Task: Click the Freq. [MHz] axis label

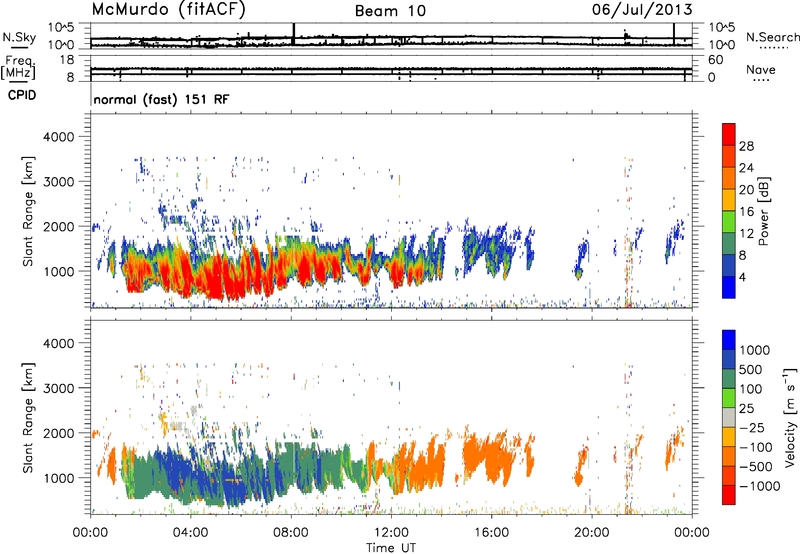Action: 18,67
